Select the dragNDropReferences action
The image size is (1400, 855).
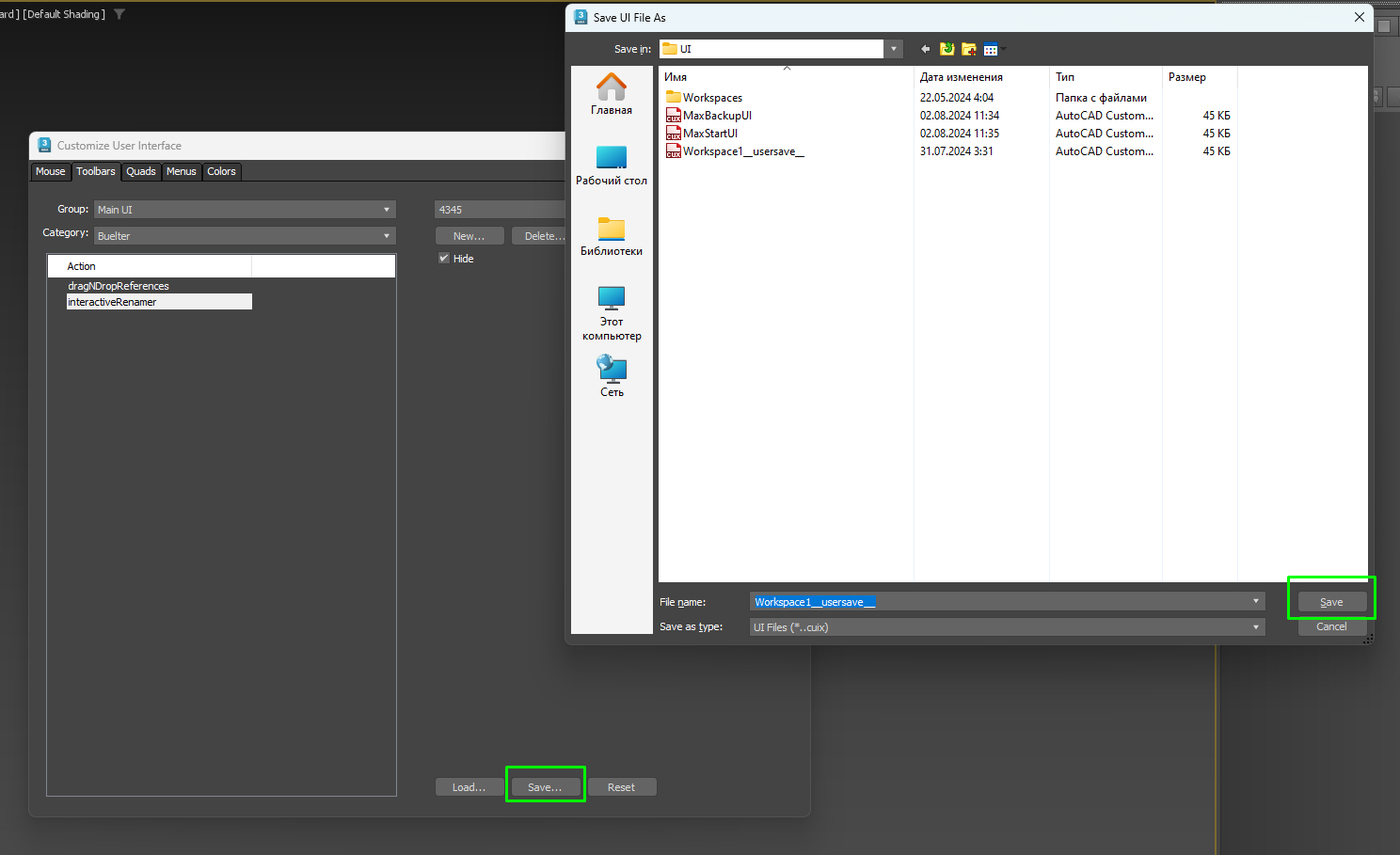[x=118, y=286]
